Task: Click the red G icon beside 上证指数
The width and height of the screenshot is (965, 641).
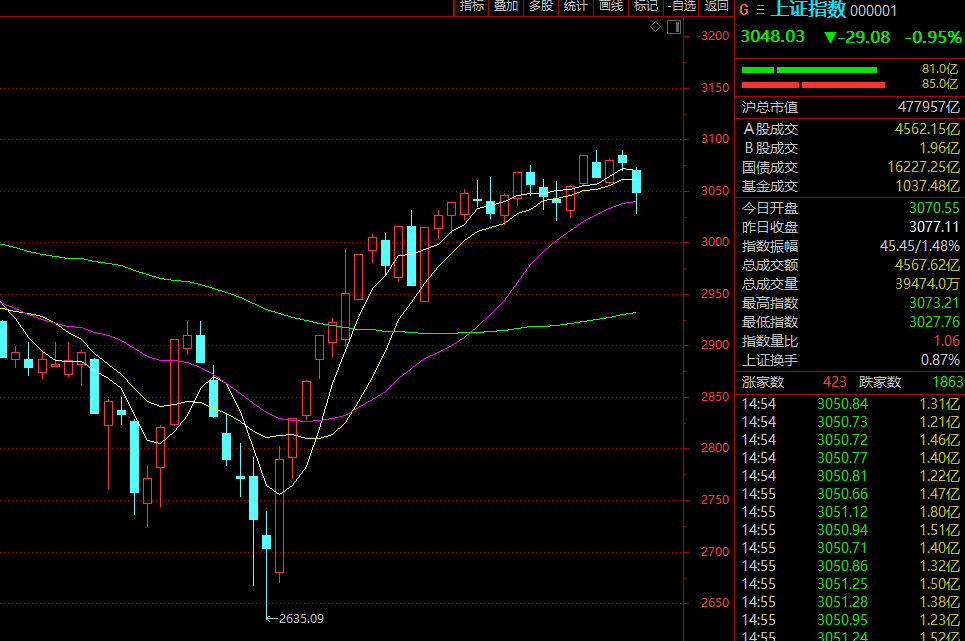Action: coord(744,10)
